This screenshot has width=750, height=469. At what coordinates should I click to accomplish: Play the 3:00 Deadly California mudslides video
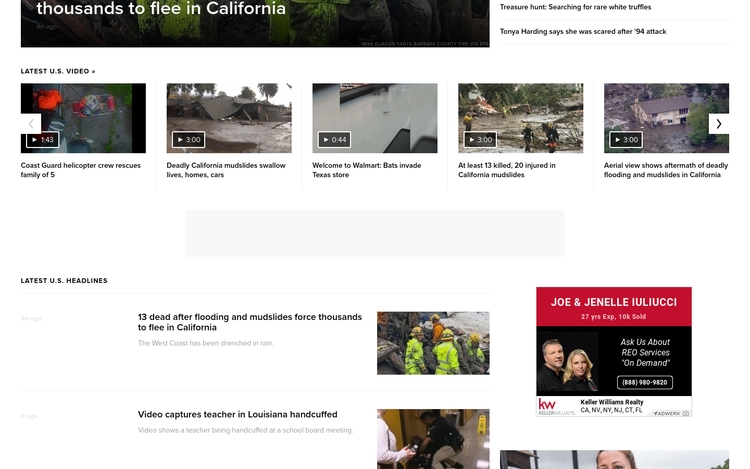188,140
